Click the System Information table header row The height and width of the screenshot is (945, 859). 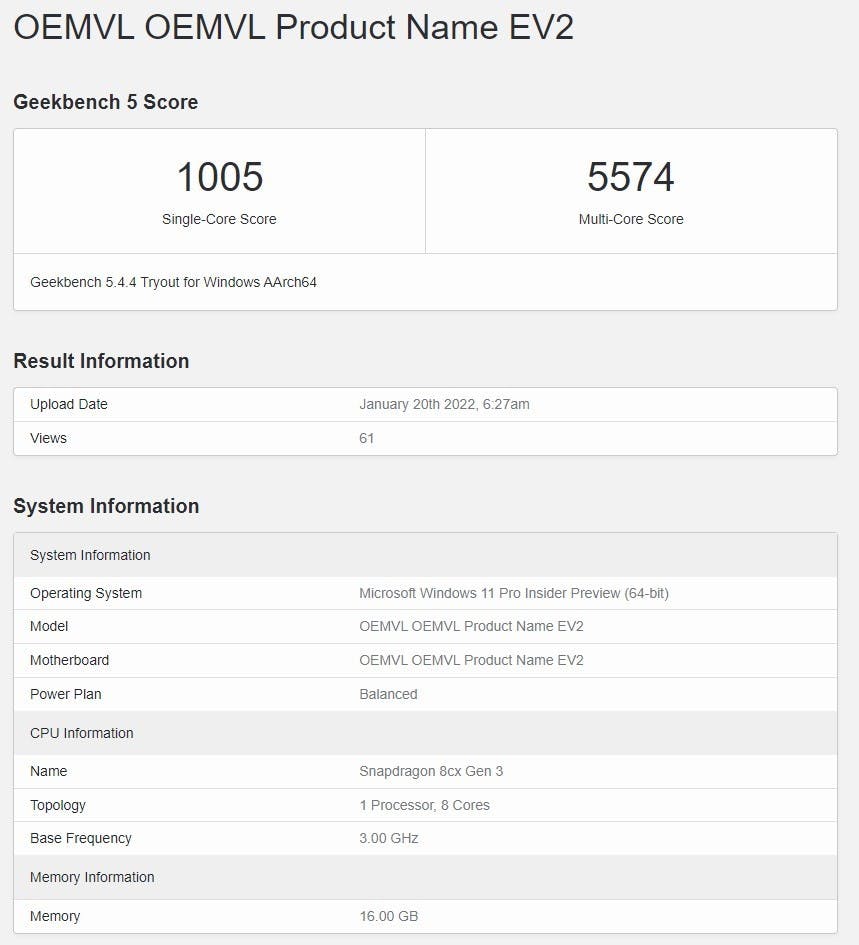pyautogui.click(x=426, y=555)
